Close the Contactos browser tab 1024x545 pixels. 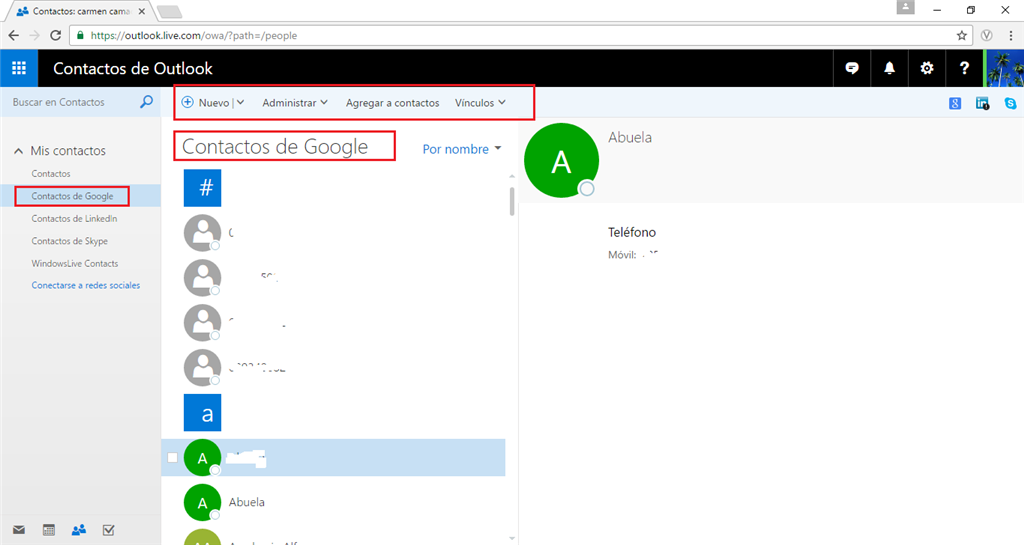[142, 11]
